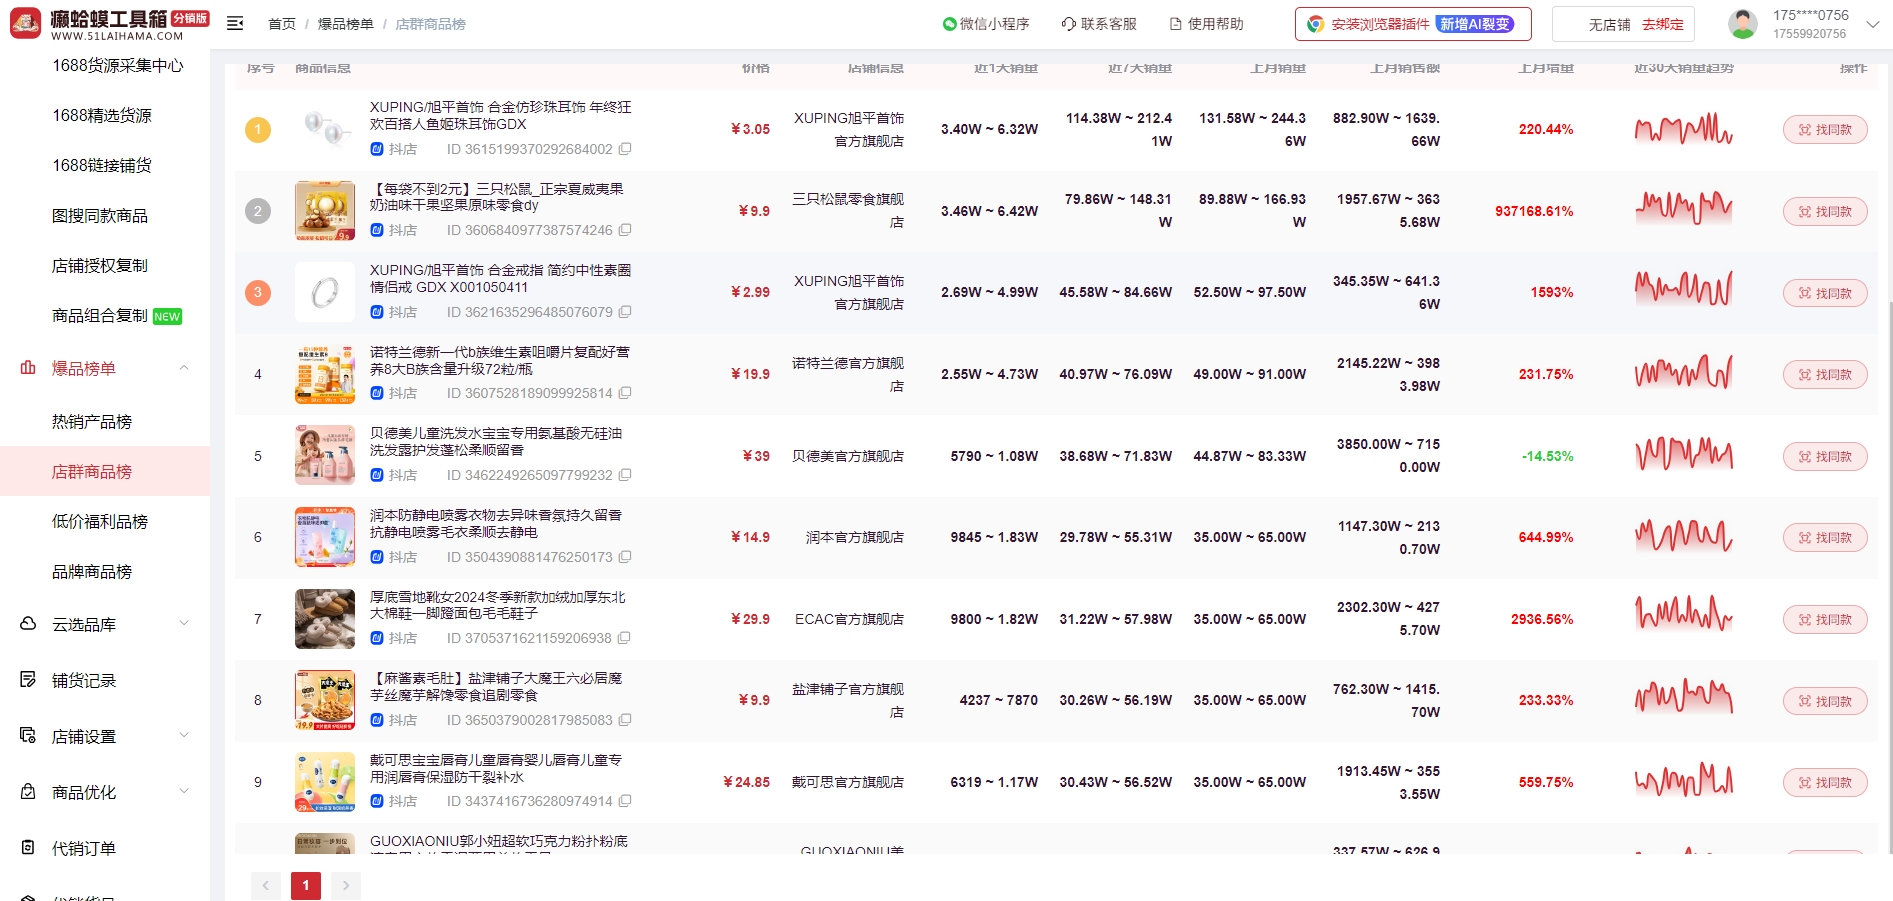Go to previous page arrow
This screenshot has height=901, width=1893.
[265, 885]
